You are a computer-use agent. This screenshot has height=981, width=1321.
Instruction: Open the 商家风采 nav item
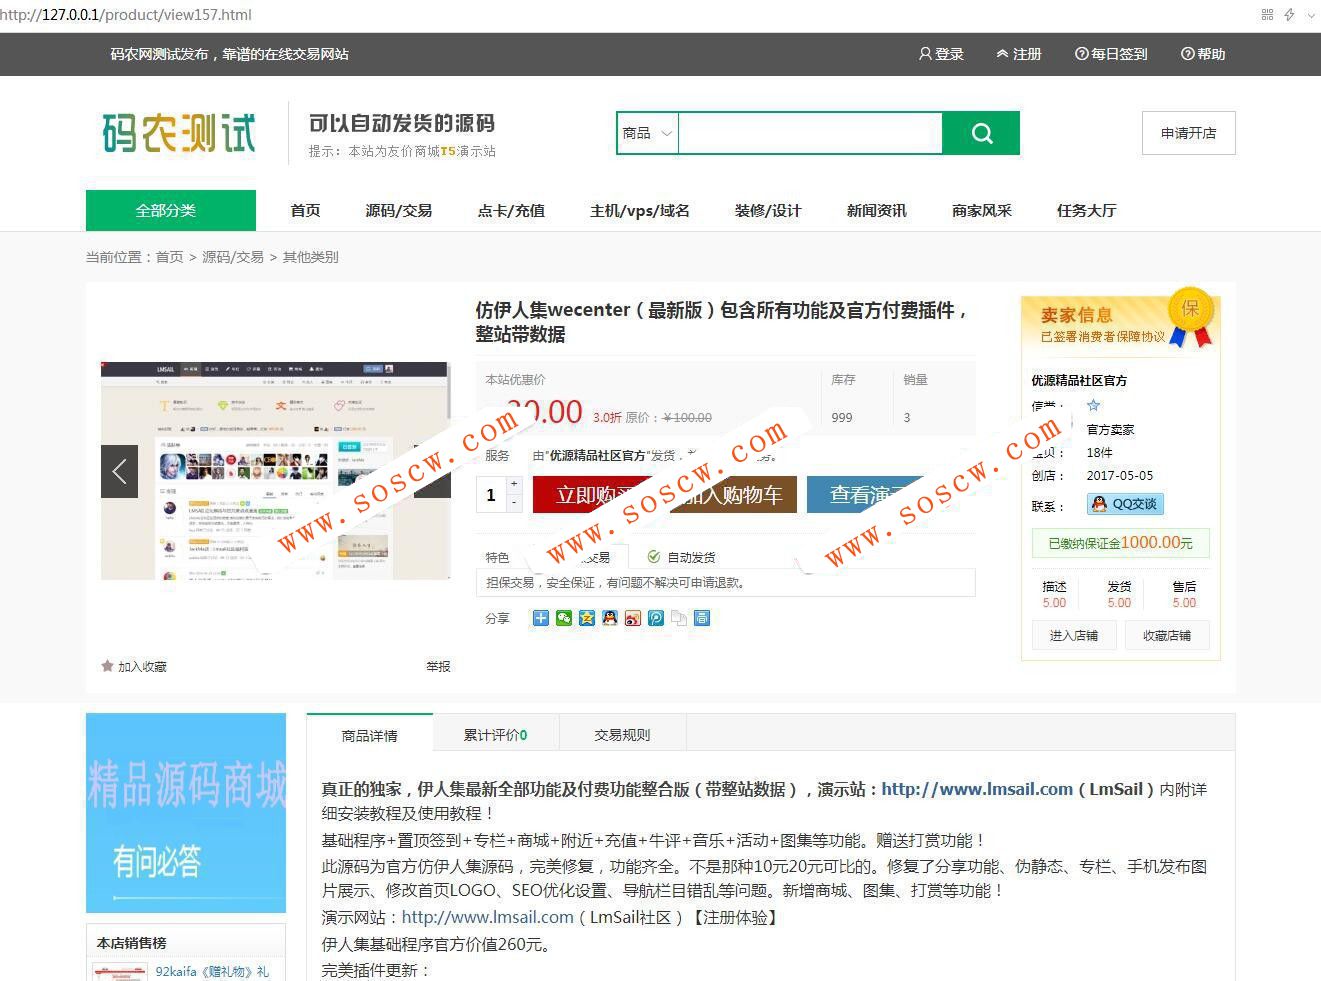pos(982,210)
